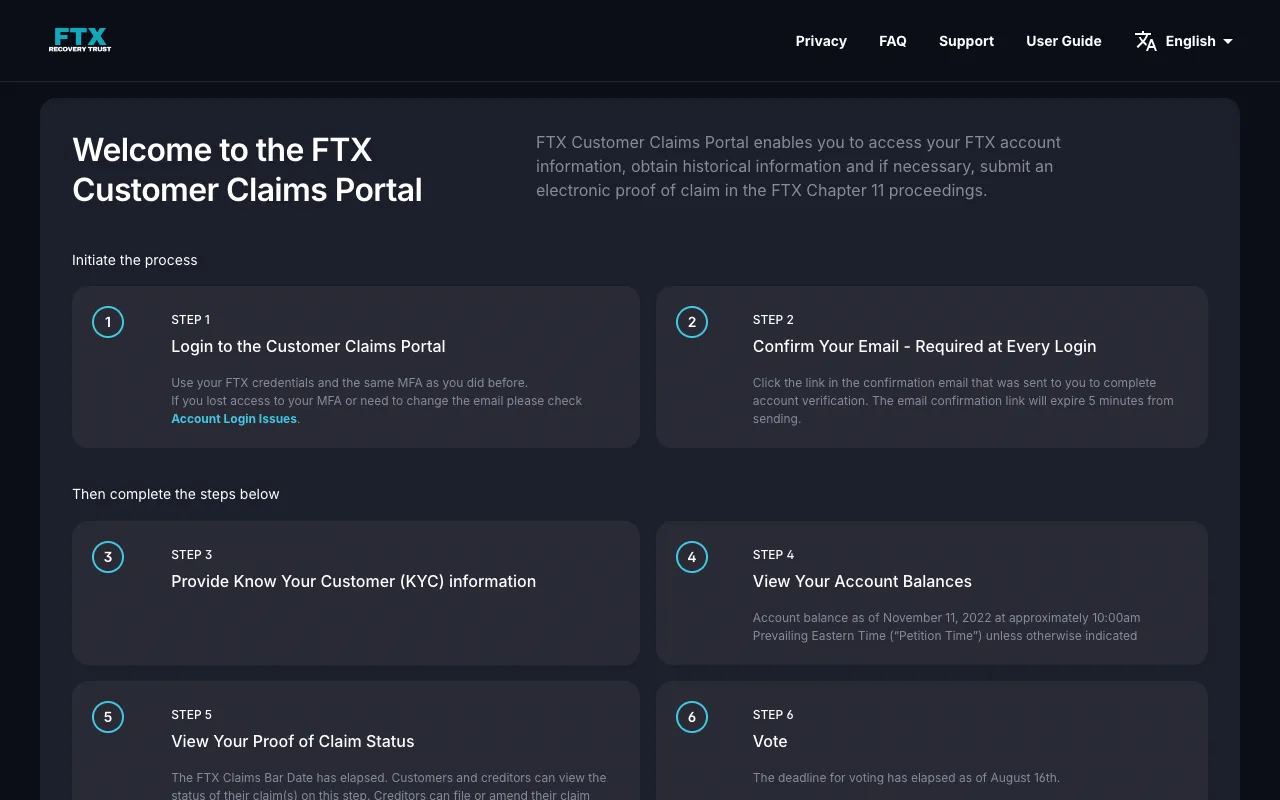
Task: Open the Account Login Issues link
Action: click(x=233, y=419)
